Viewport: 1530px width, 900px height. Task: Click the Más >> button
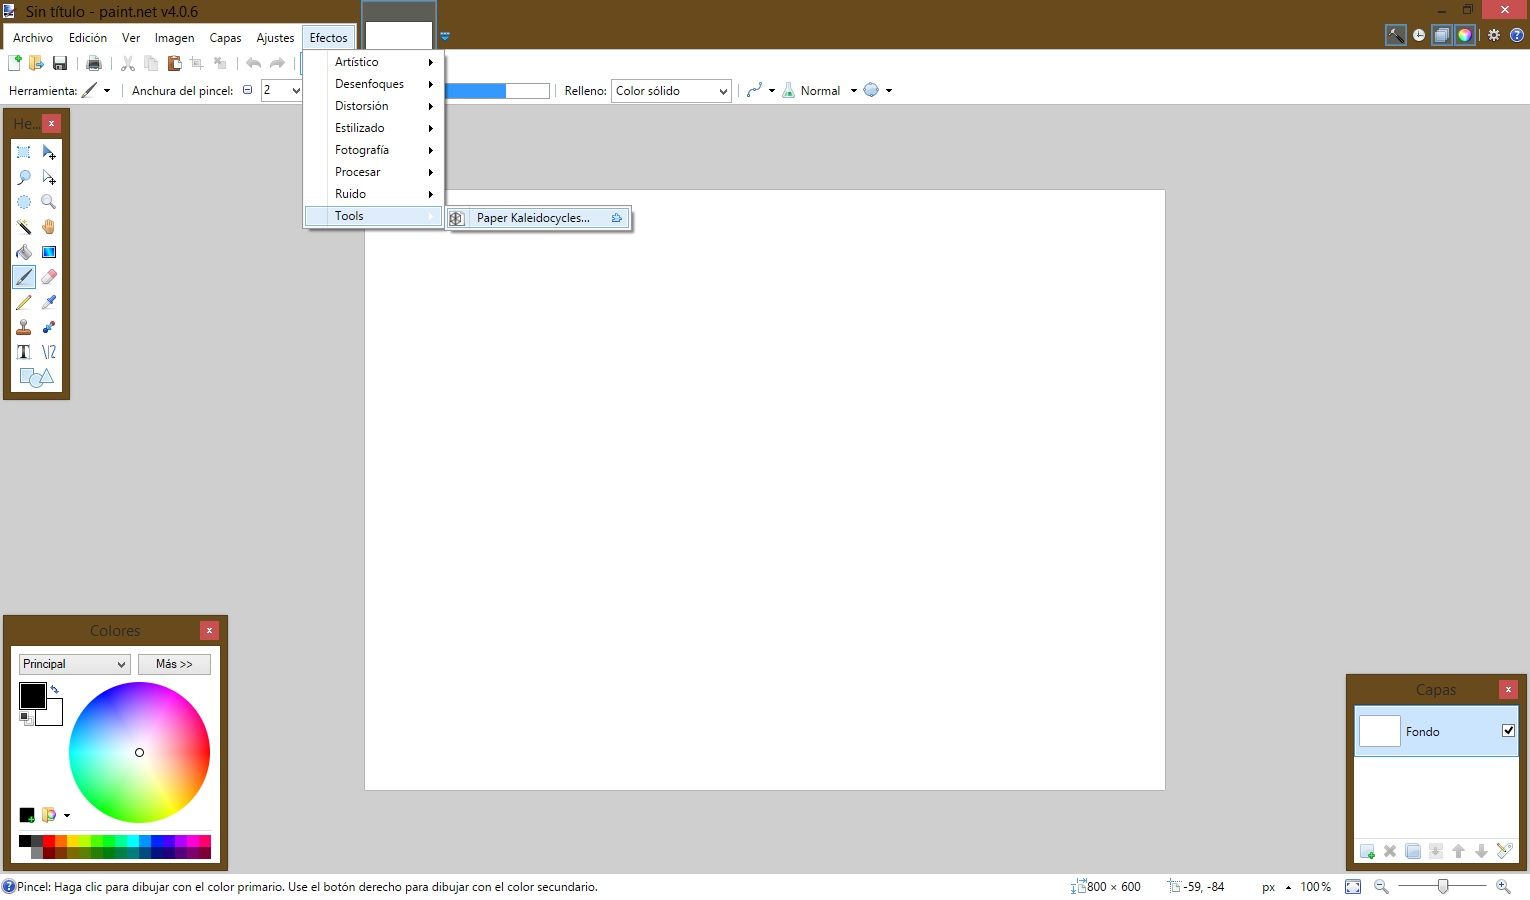(x=174, y=664)
